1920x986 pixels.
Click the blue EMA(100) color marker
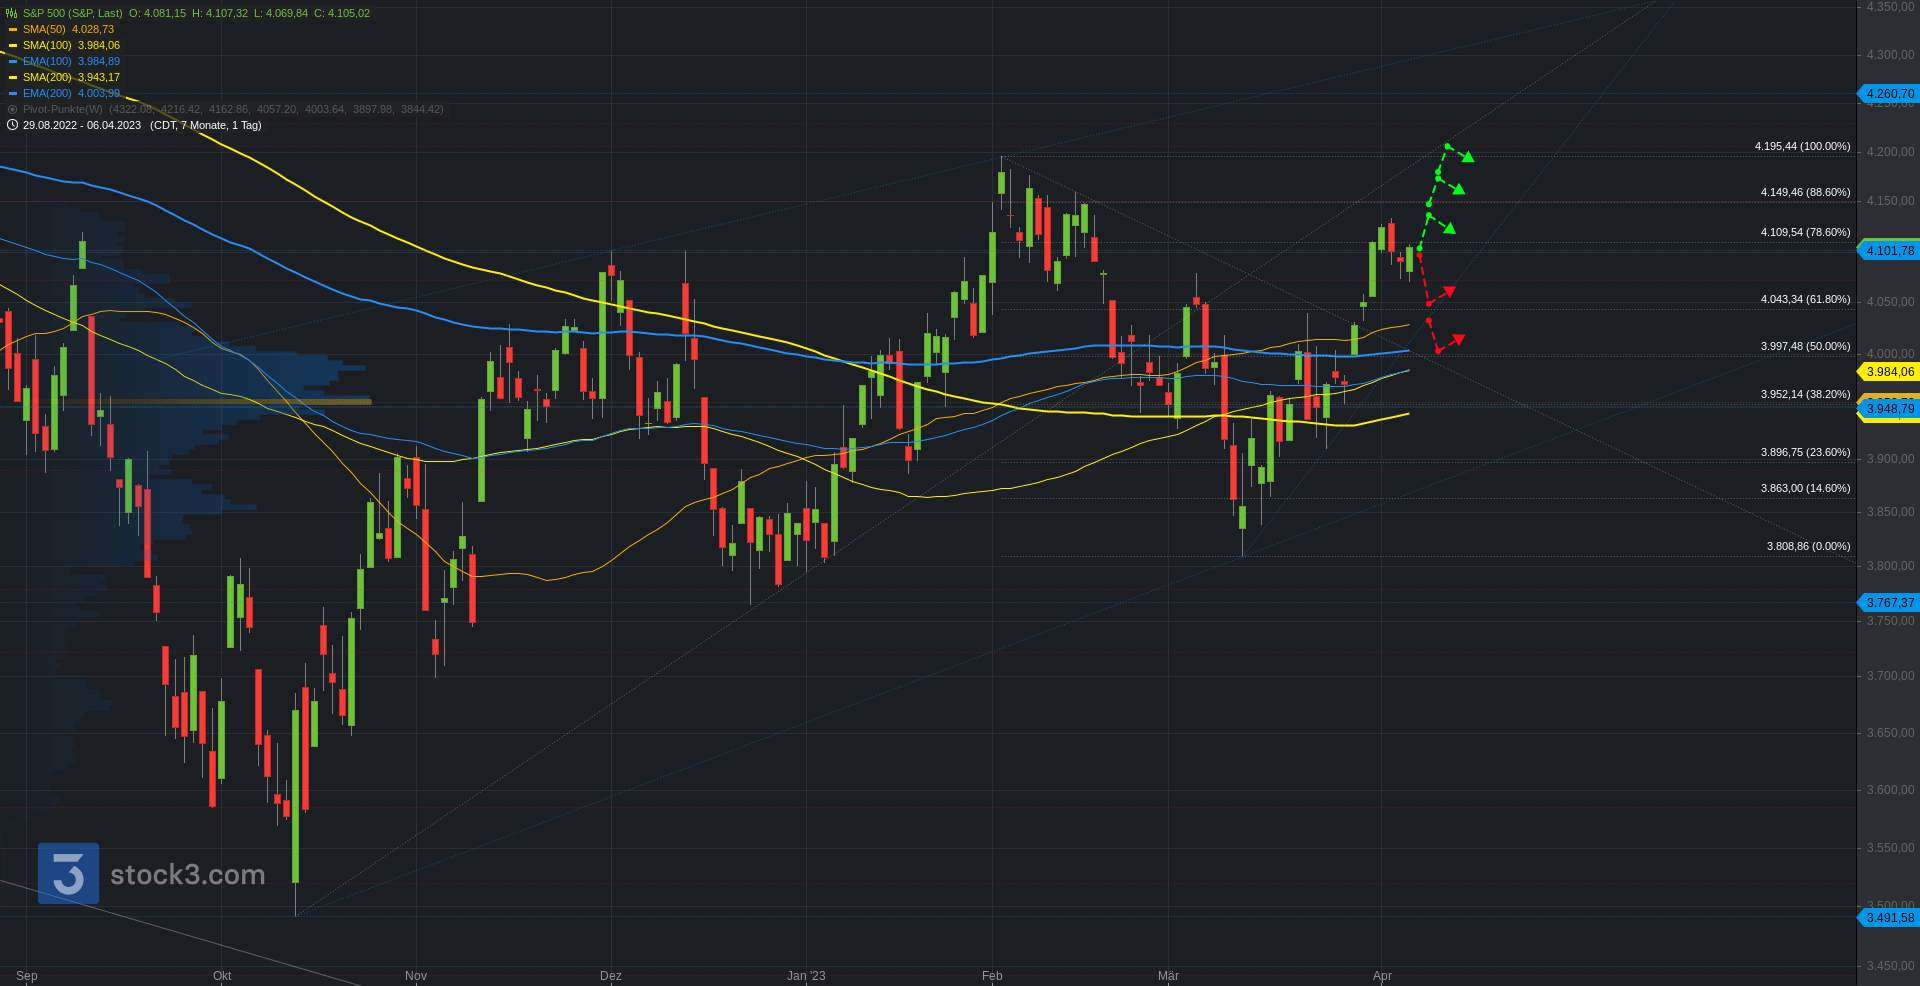coord(13,62)
